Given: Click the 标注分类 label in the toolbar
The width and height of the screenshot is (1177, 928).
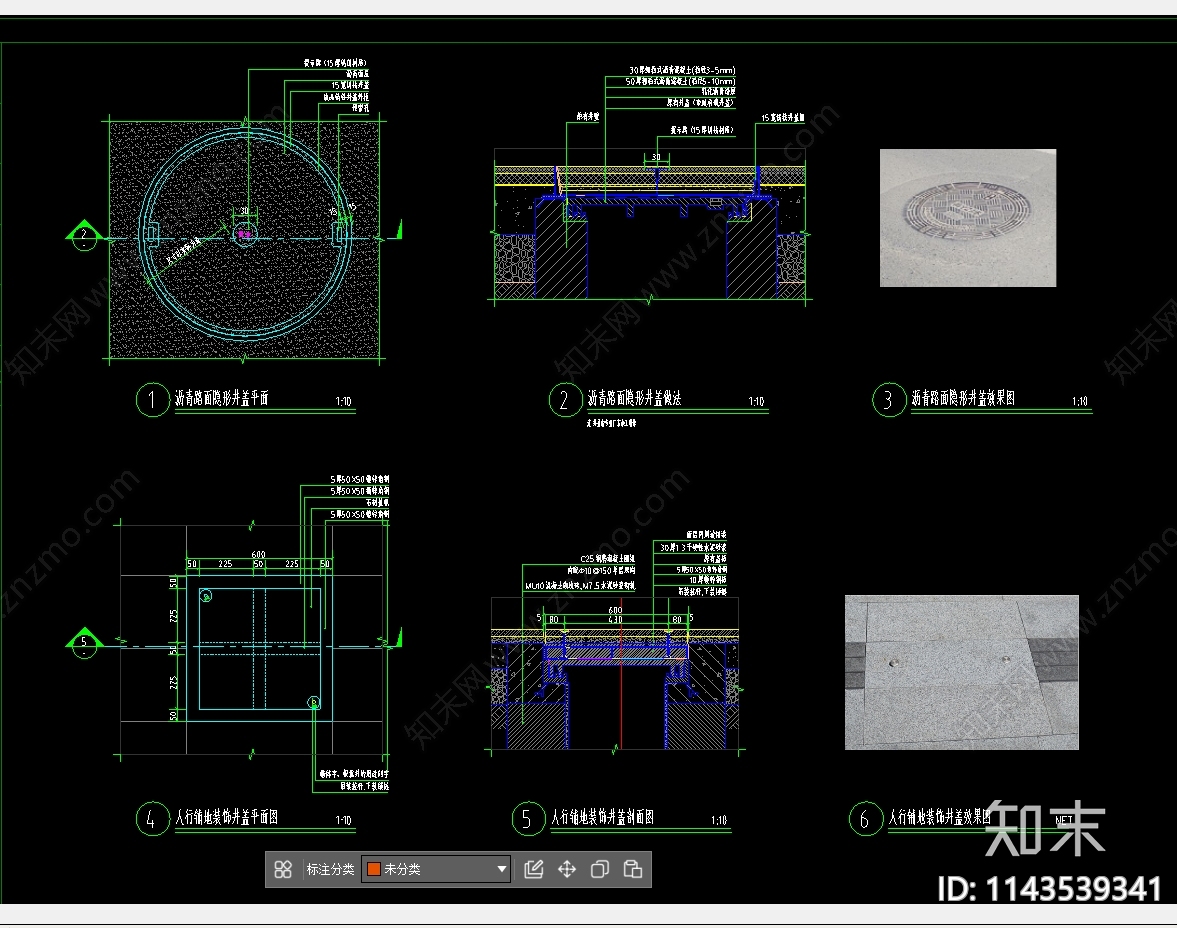Looking at the screenshot, I should (x=330, y=870).
